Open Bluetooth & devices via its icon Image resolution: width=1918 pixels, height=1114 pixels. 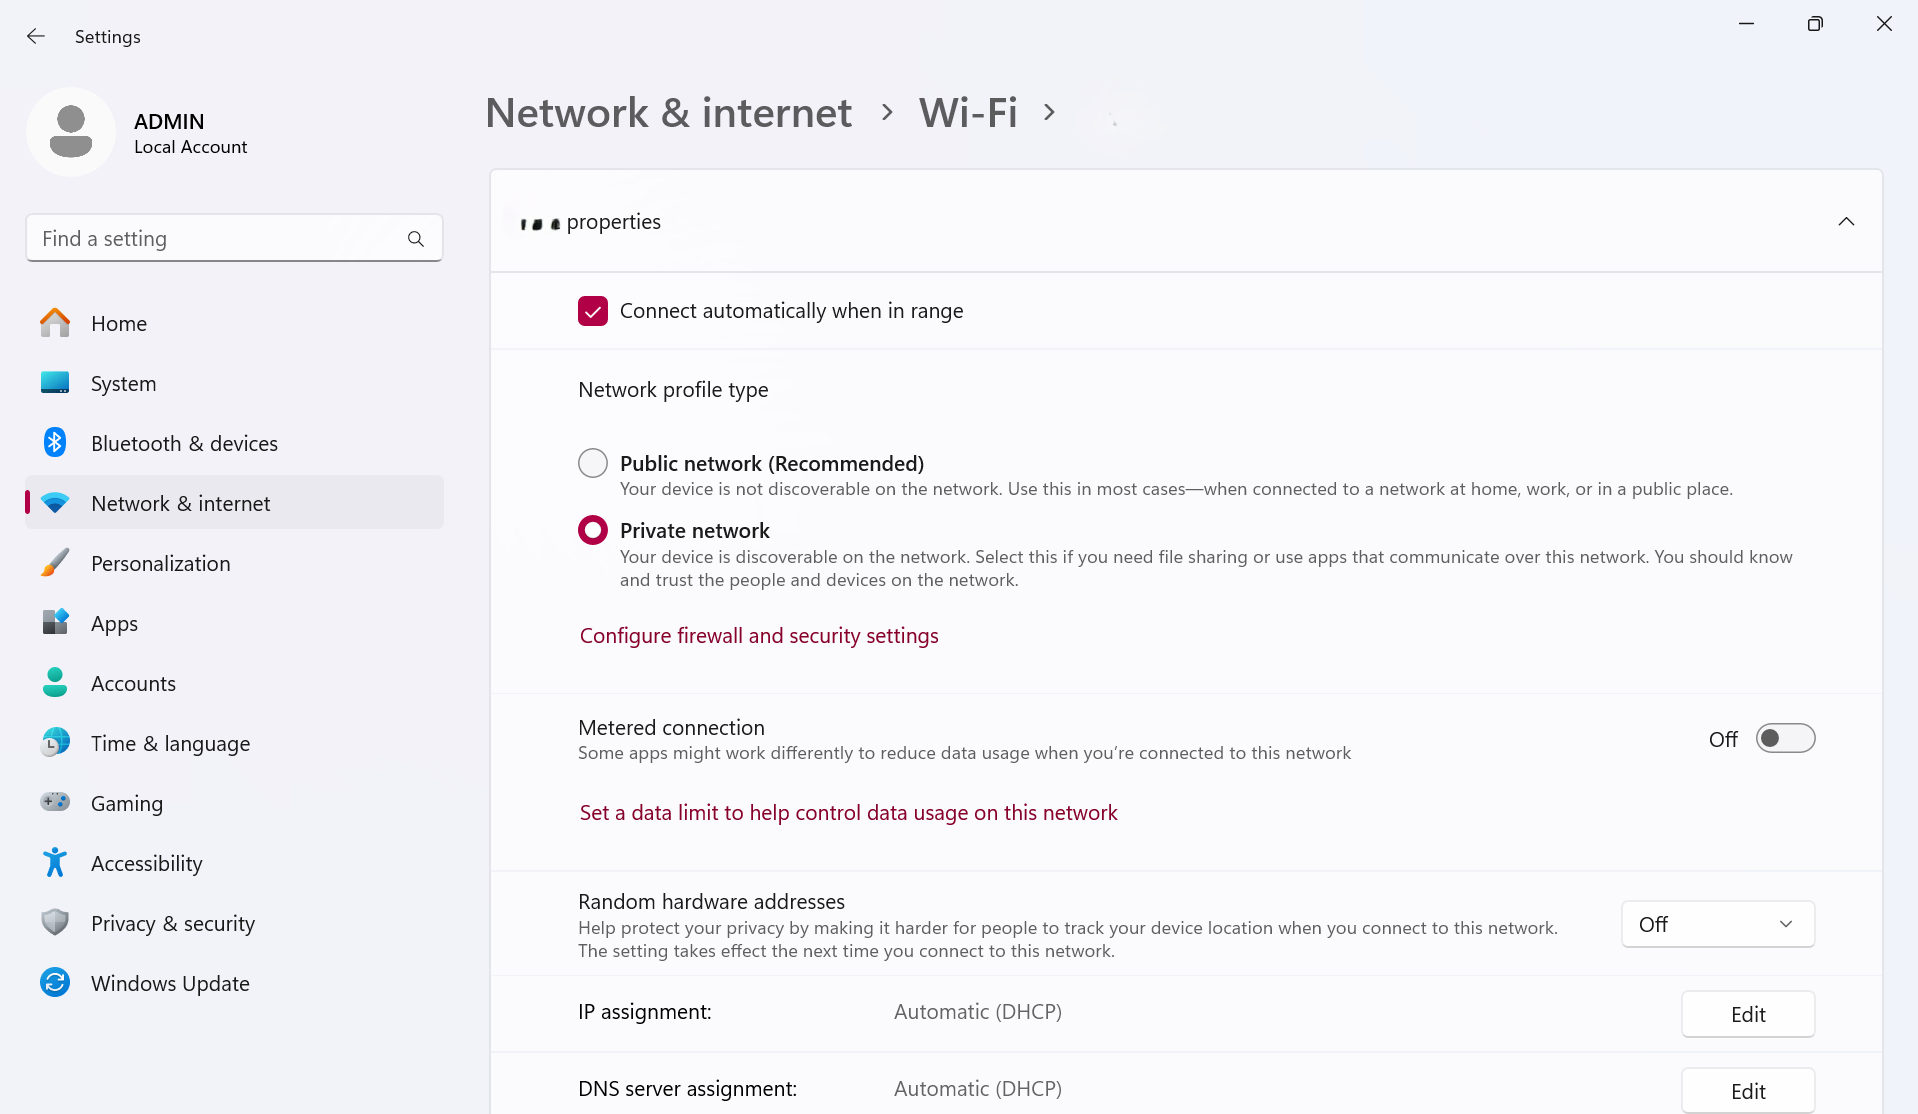pos(55,443)
